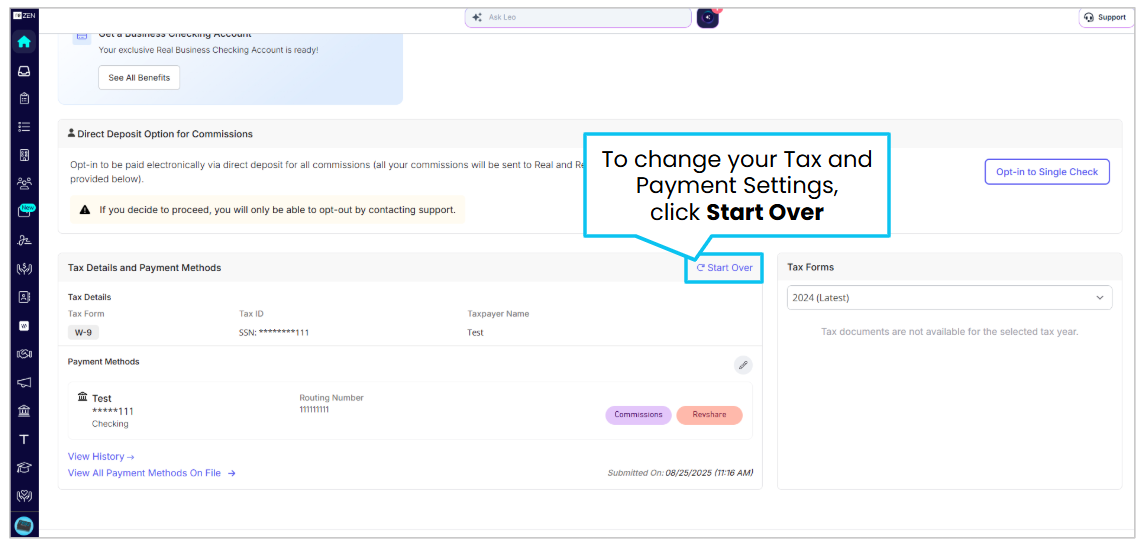This screenshot has height=547, width=1138.
Task: Open the hands holding dollar icon in sidebar
Action: coord(24,268)
